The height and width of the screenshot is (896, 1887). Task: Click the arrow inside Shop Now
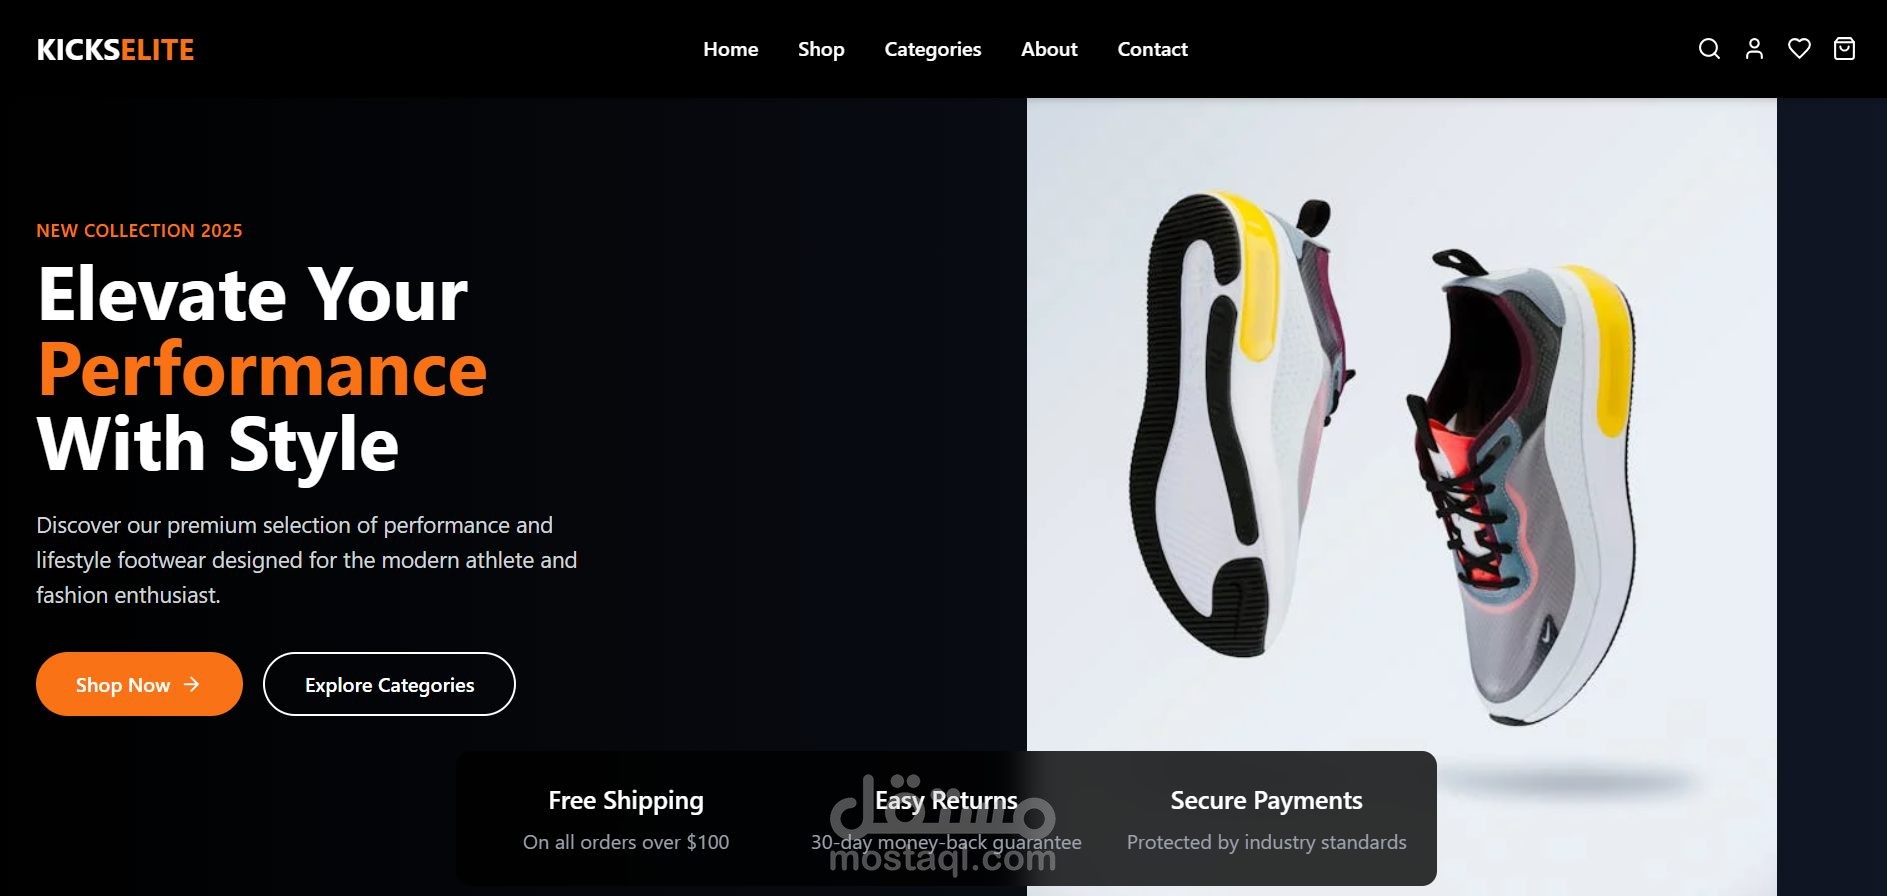pyautogui.click(x=191, y=684)
